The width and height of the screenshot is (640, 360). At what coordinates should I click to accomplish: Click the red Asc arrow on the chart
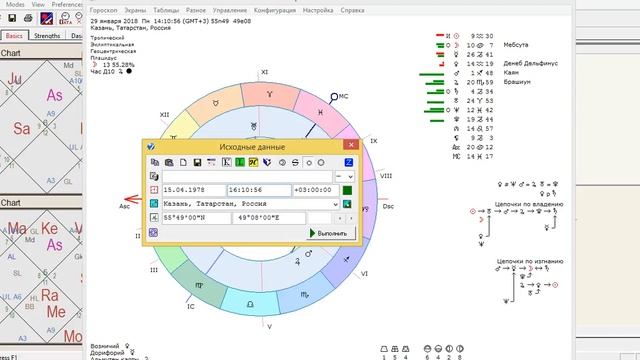(x=133, y=199)
